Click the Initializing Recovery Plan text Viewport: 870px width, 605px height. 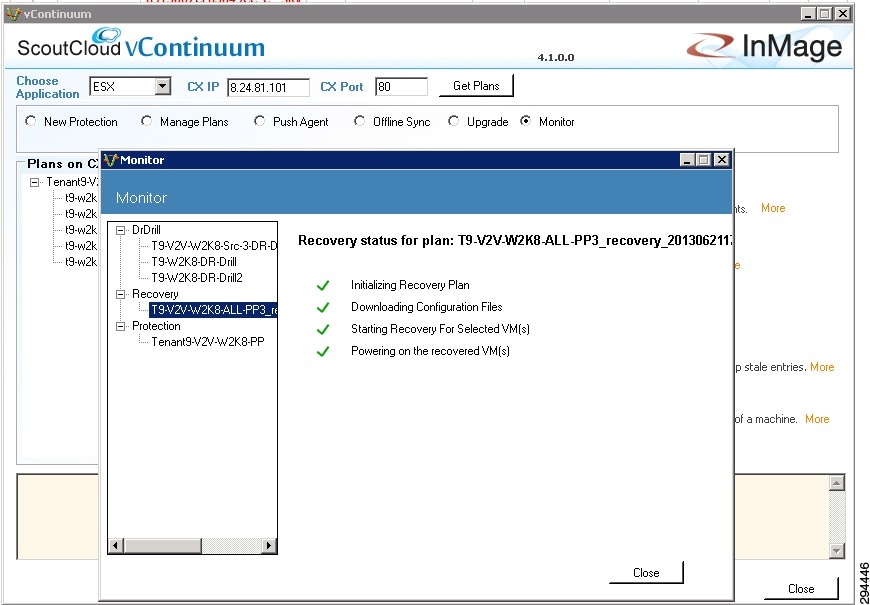point(410,285)
